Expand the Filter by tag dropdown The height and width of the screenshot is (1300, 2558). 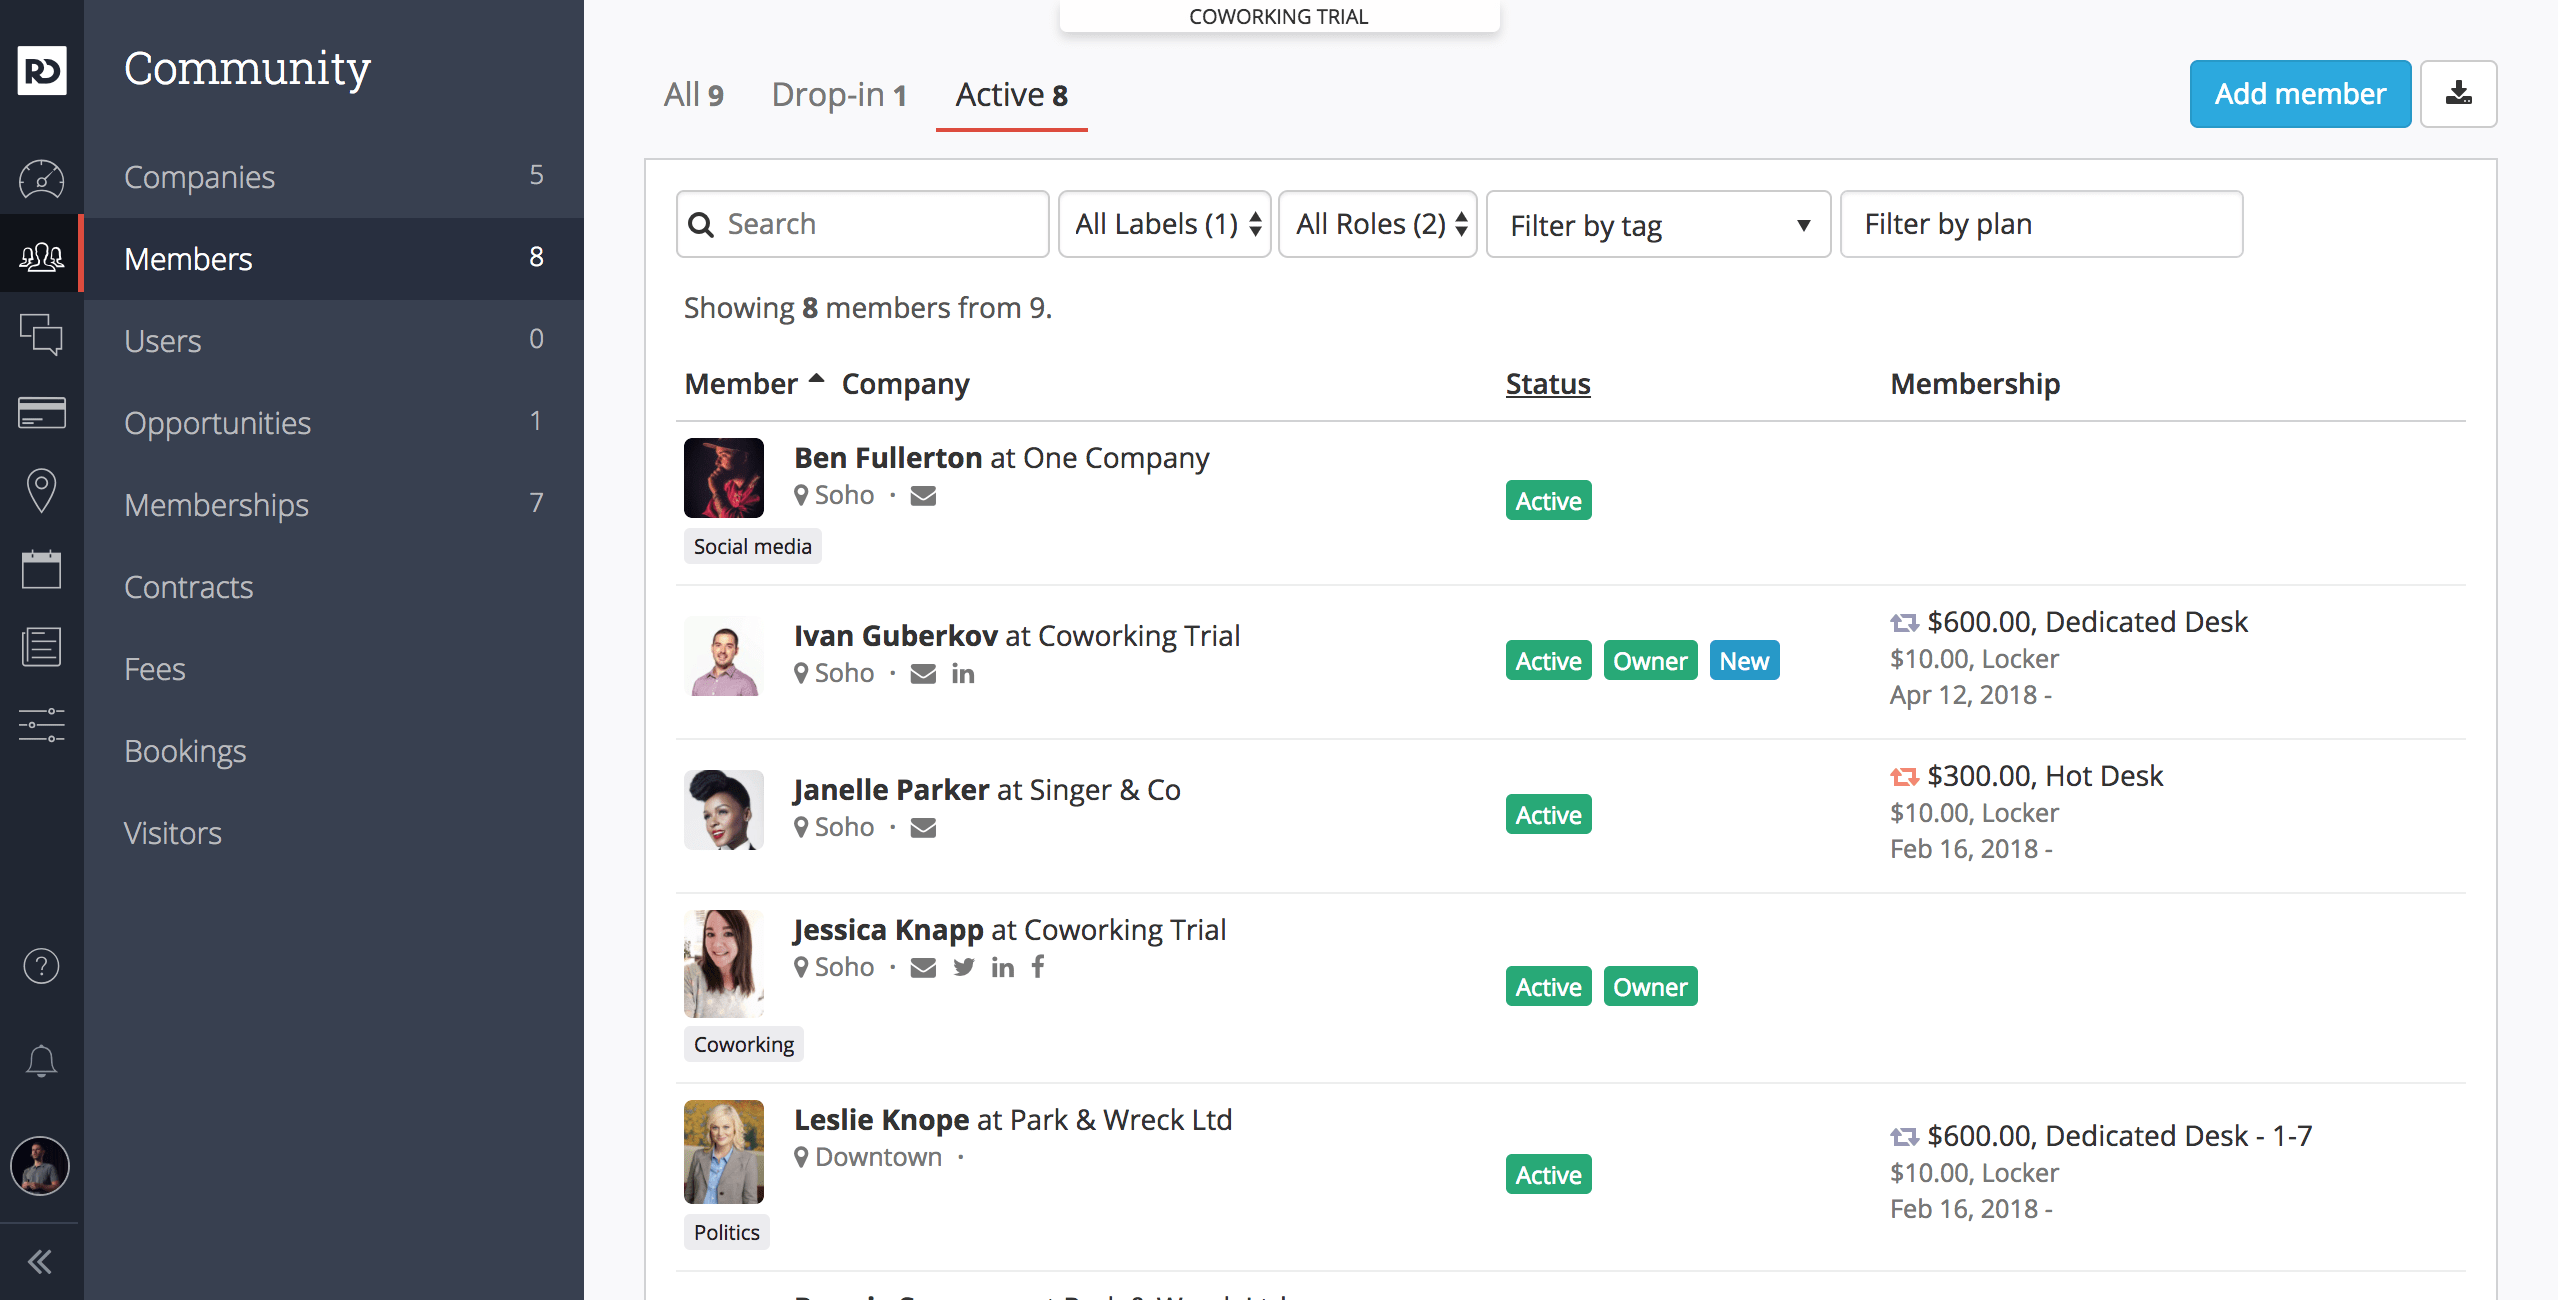1659,225
